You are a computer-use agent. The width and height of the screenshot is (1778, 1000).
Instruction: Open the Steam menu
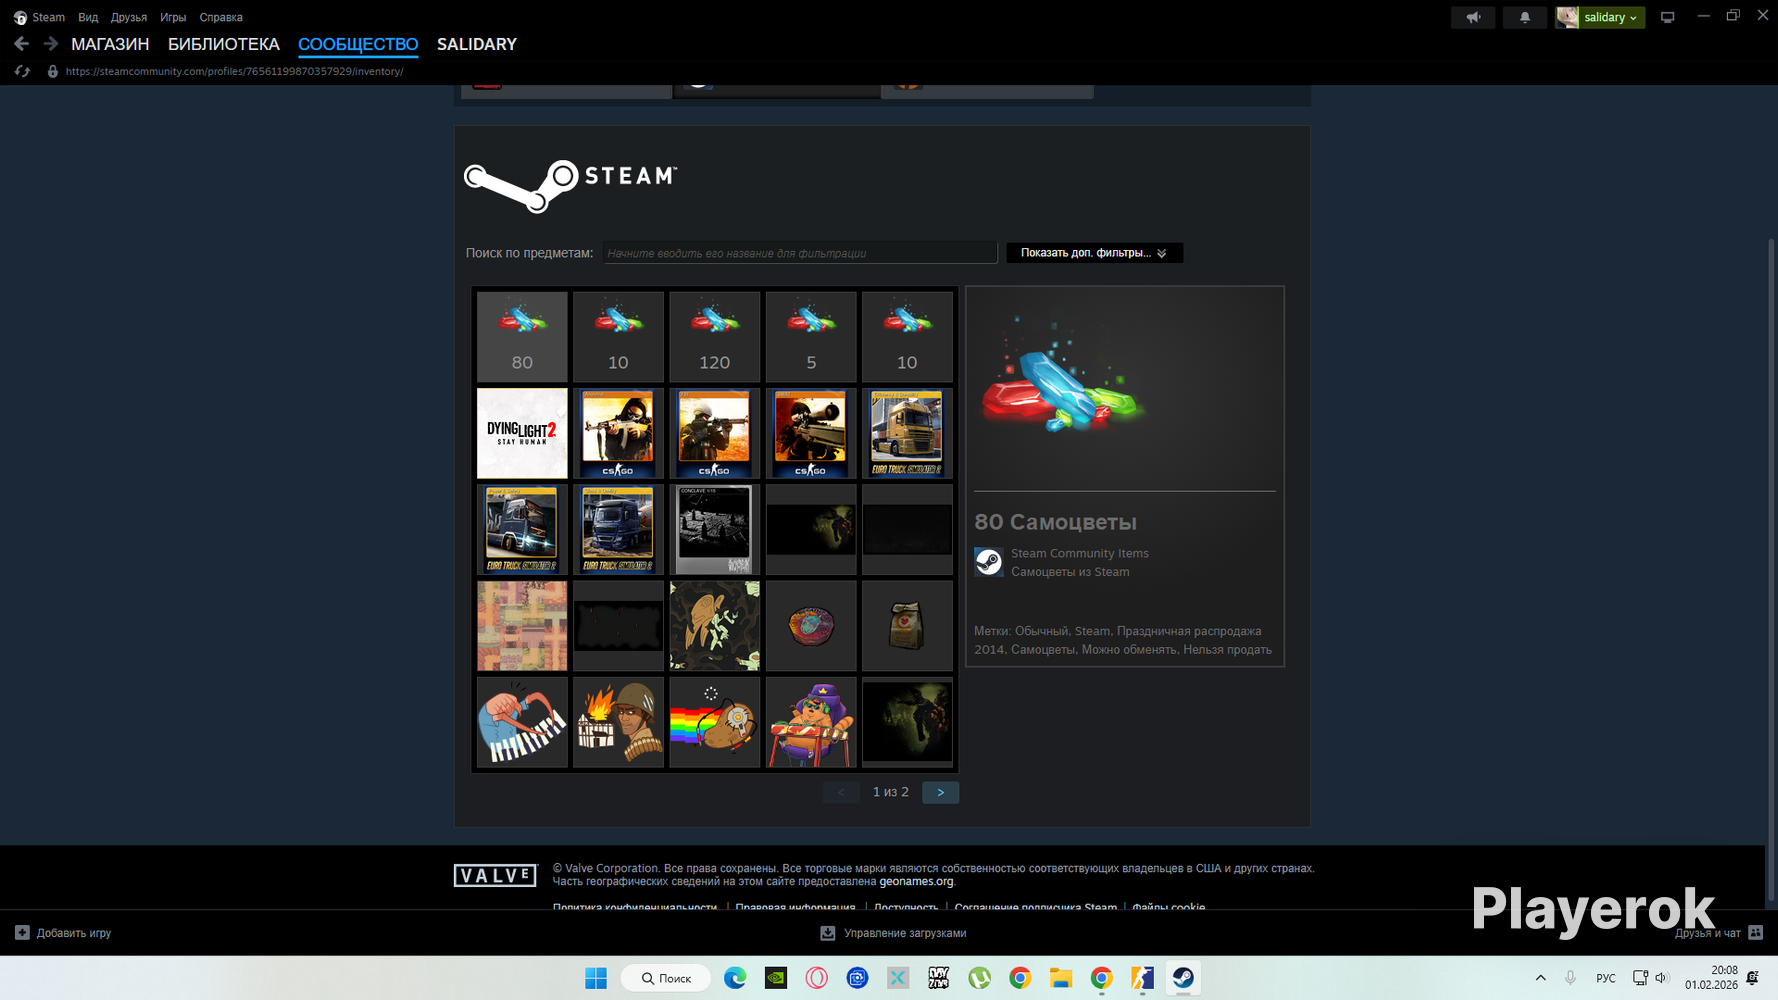coord(39,17)
